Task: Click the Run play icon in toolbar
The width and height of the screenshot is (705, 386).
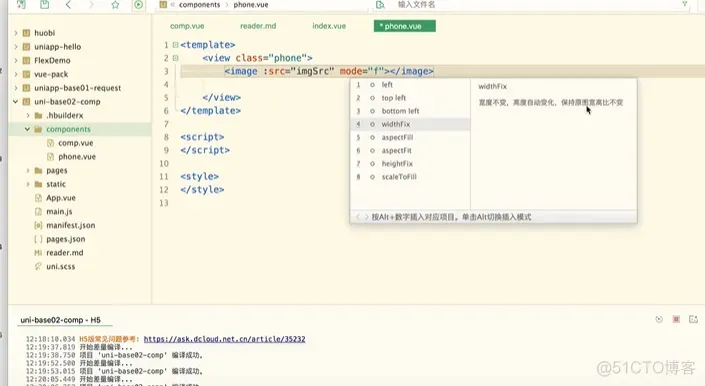Action: click(138, 4)
